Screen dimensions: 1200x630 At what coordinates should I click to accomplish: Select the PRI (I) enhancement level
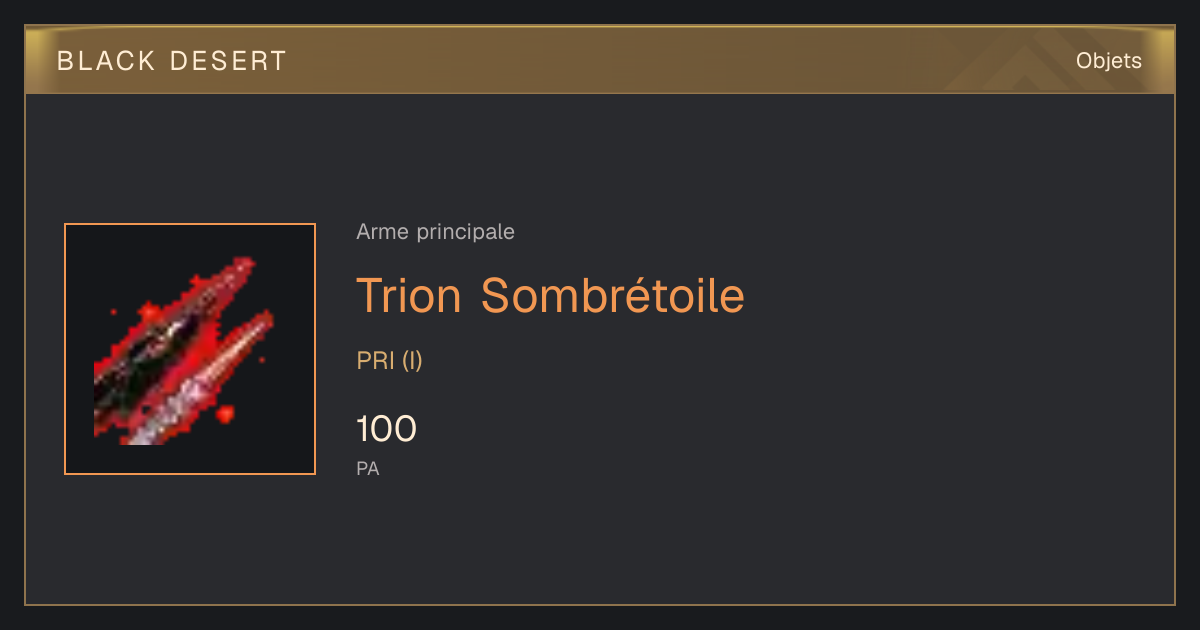point(390,361)
